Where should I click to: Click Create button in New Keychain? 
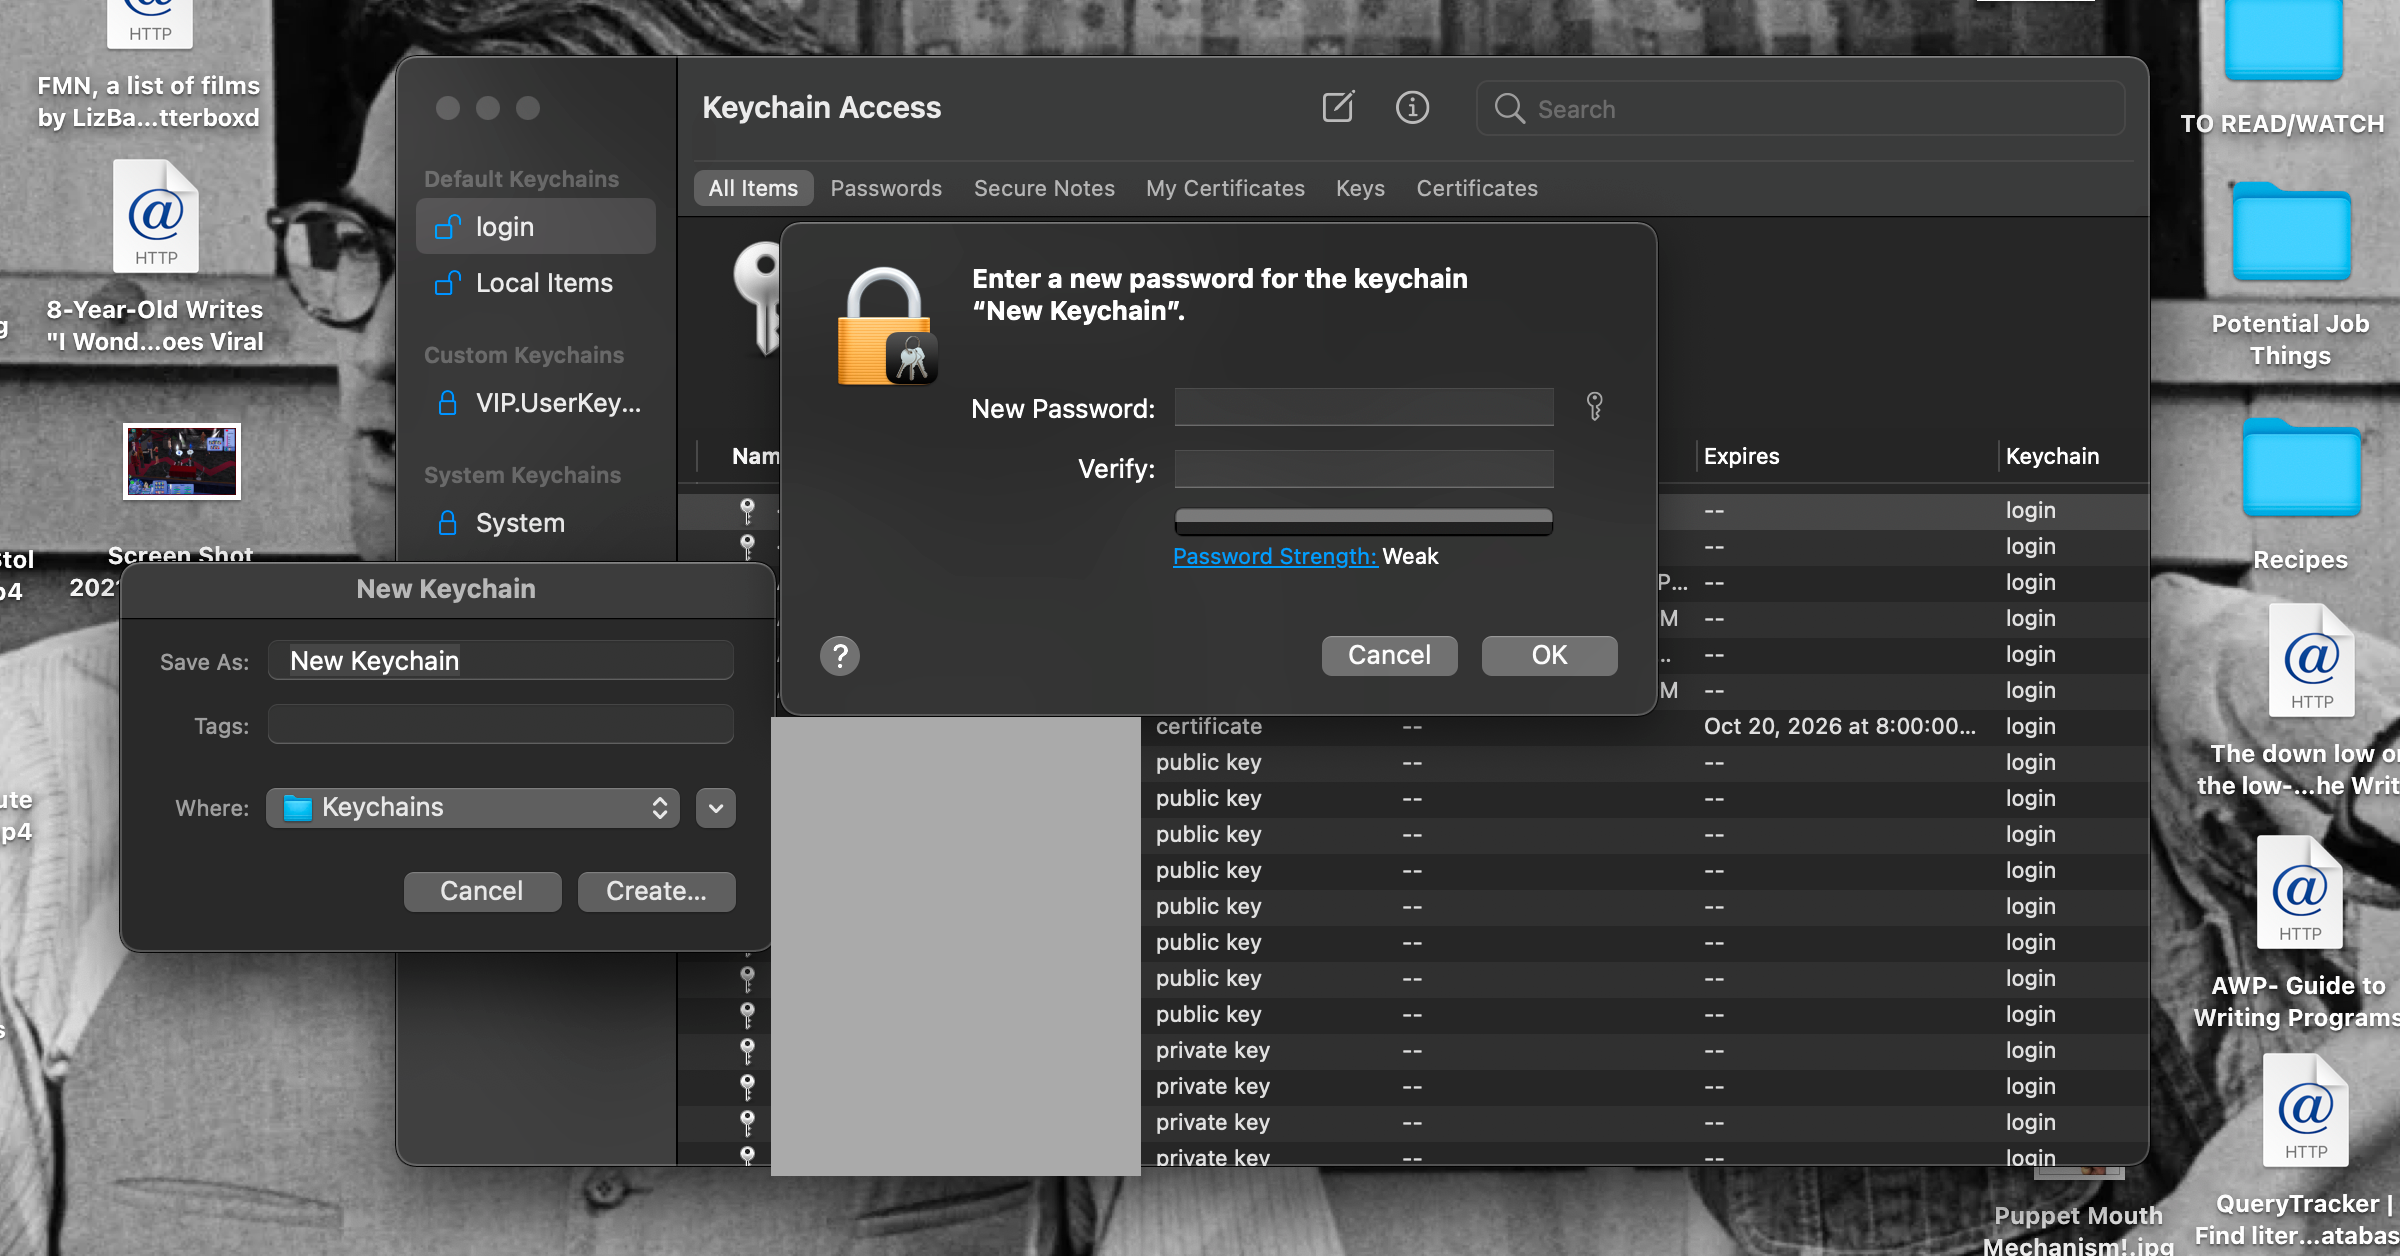[x=656, y=891]
